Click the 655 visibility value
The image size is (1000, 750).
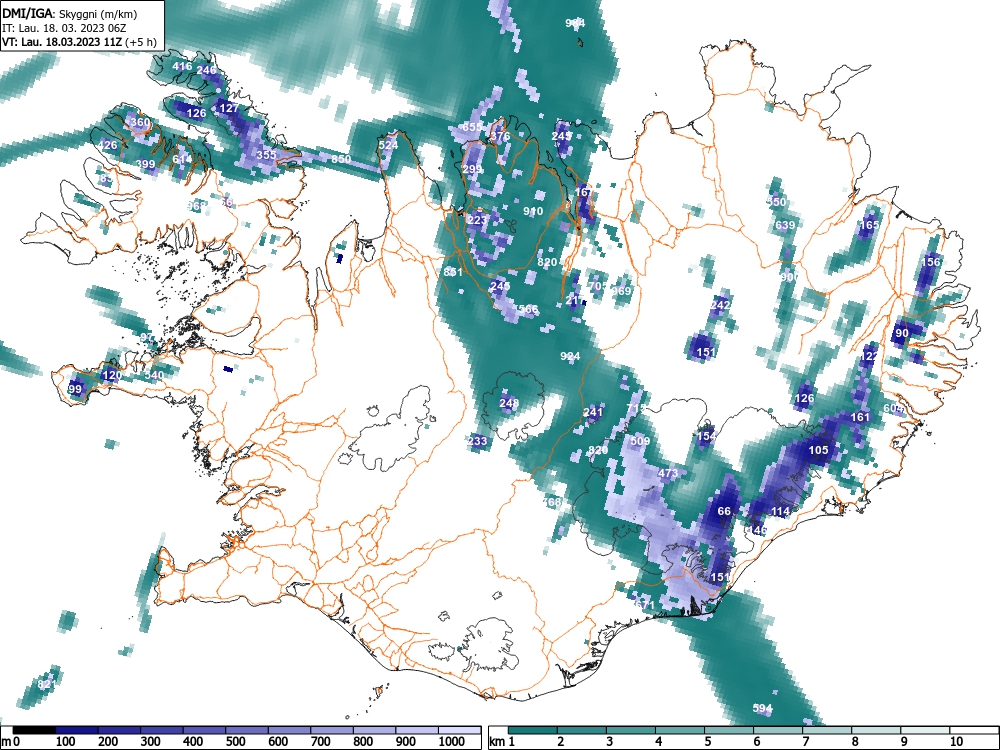472,127
